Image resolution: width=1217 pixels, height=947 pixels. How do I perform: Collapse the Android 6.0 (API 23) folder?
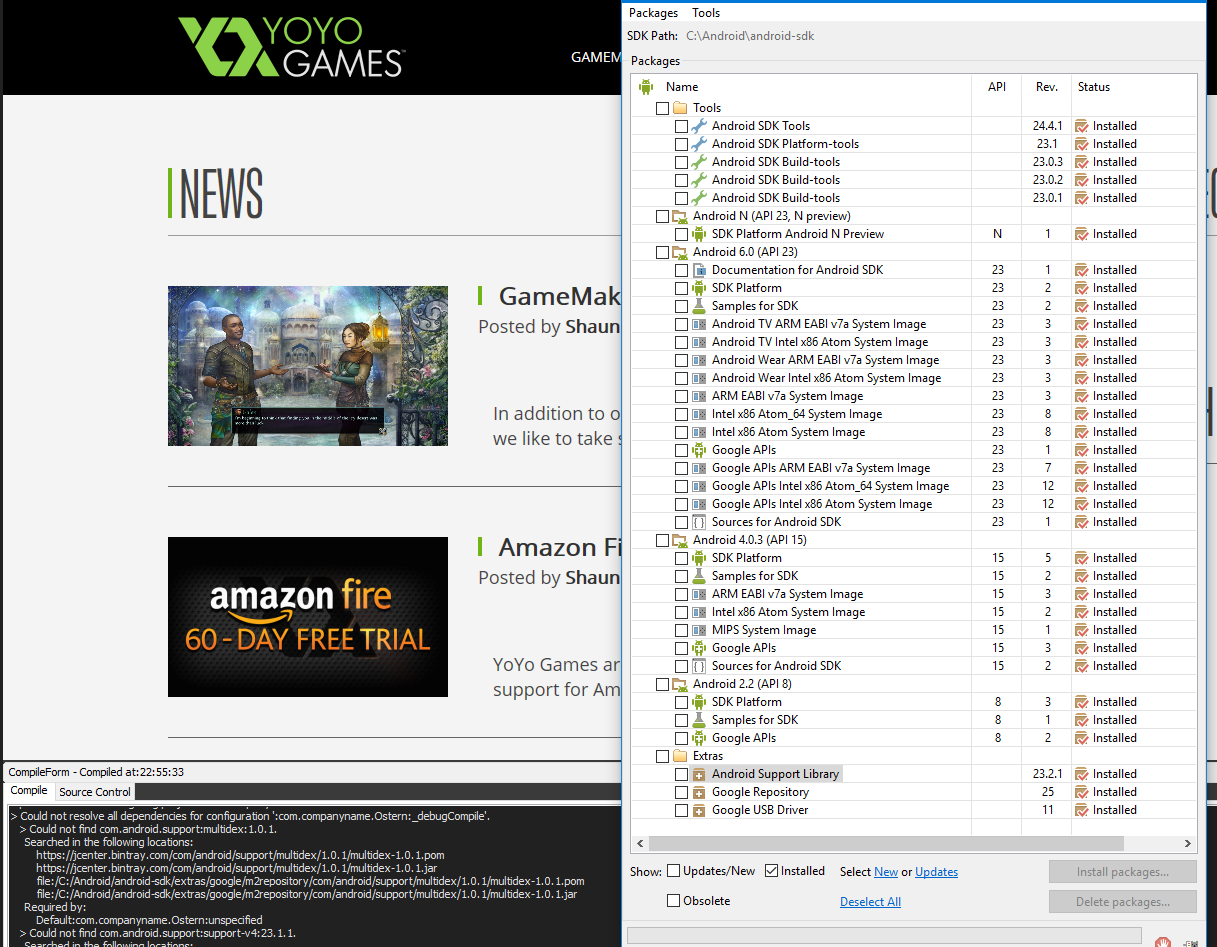(680, 252)
